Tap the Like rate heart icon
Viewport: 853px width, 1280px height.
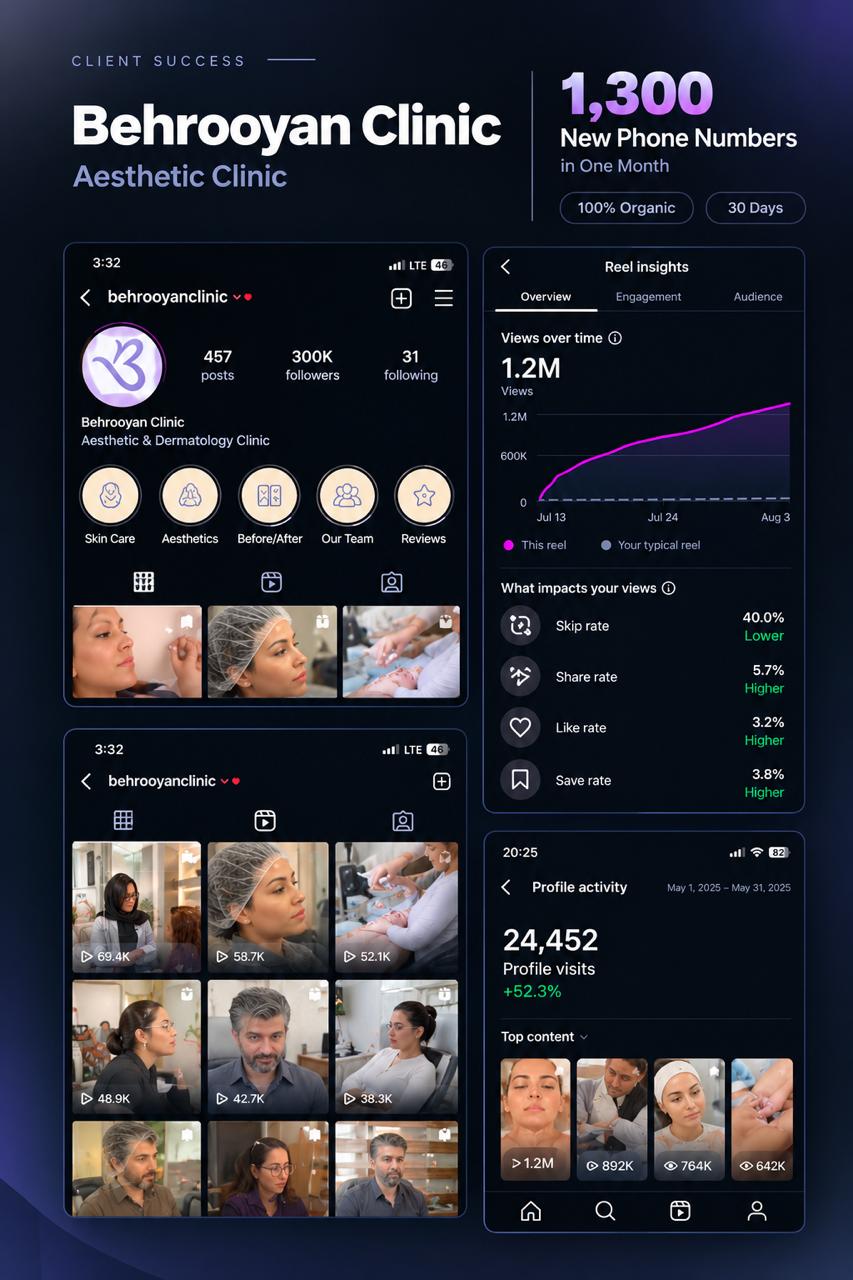point(520,728)
